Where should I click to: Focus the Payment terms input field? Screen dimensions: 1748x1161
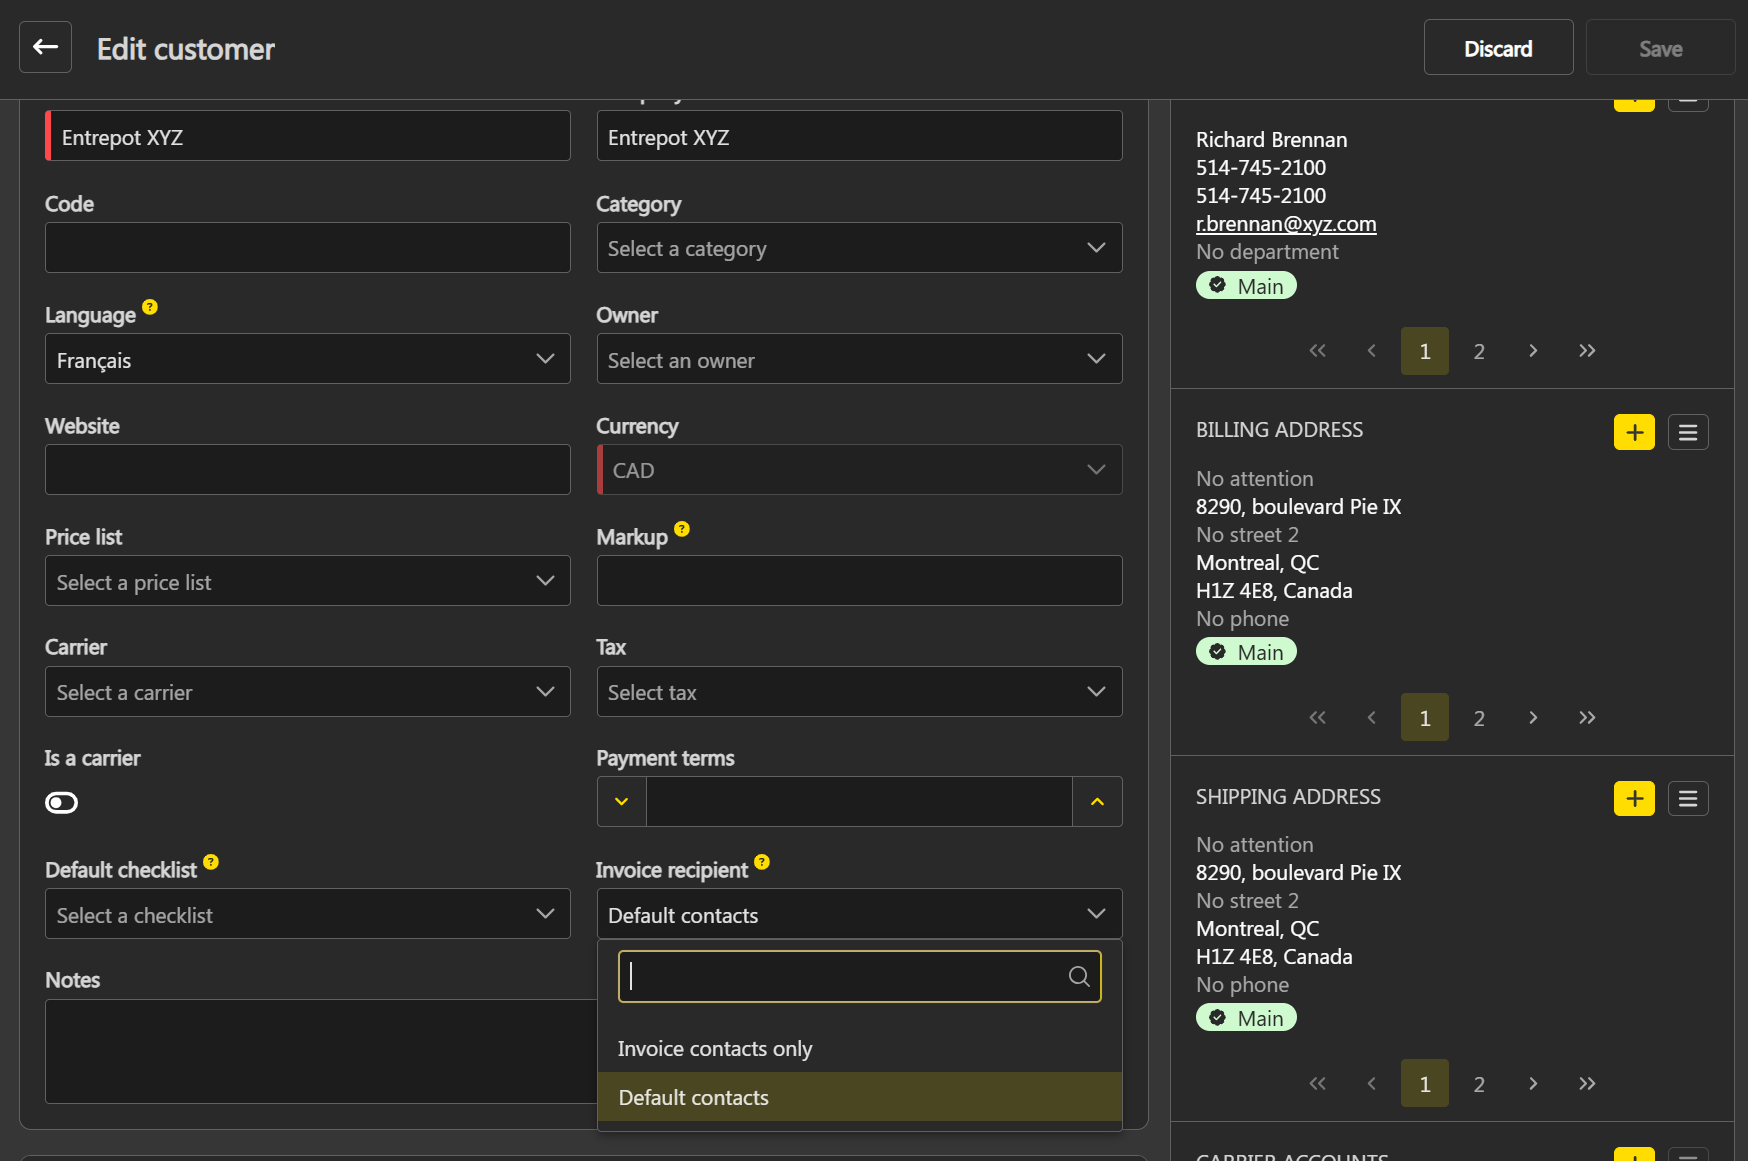pyautogui.click(x=859, y=802)
